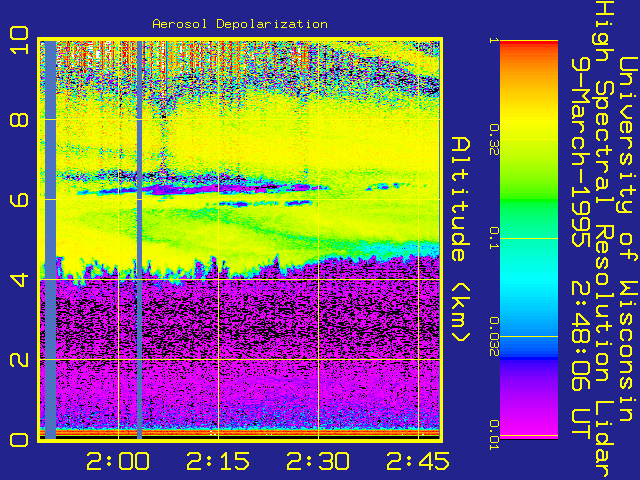Click the wide blue data-gap stripe before 2:00

(50, 240)
